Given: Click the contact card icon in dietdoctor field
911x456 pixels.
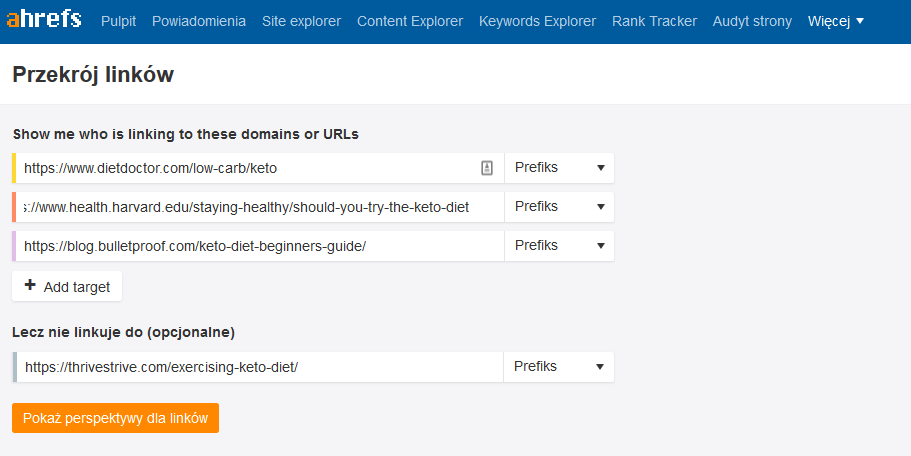Looking at the screenshot, I should [487, 168].
